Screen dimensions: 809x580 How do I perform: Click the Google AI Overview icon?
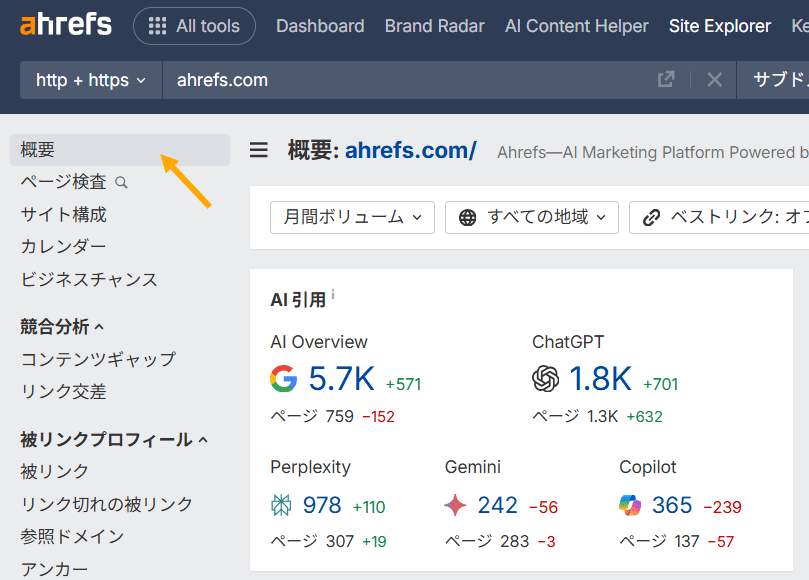283,379
